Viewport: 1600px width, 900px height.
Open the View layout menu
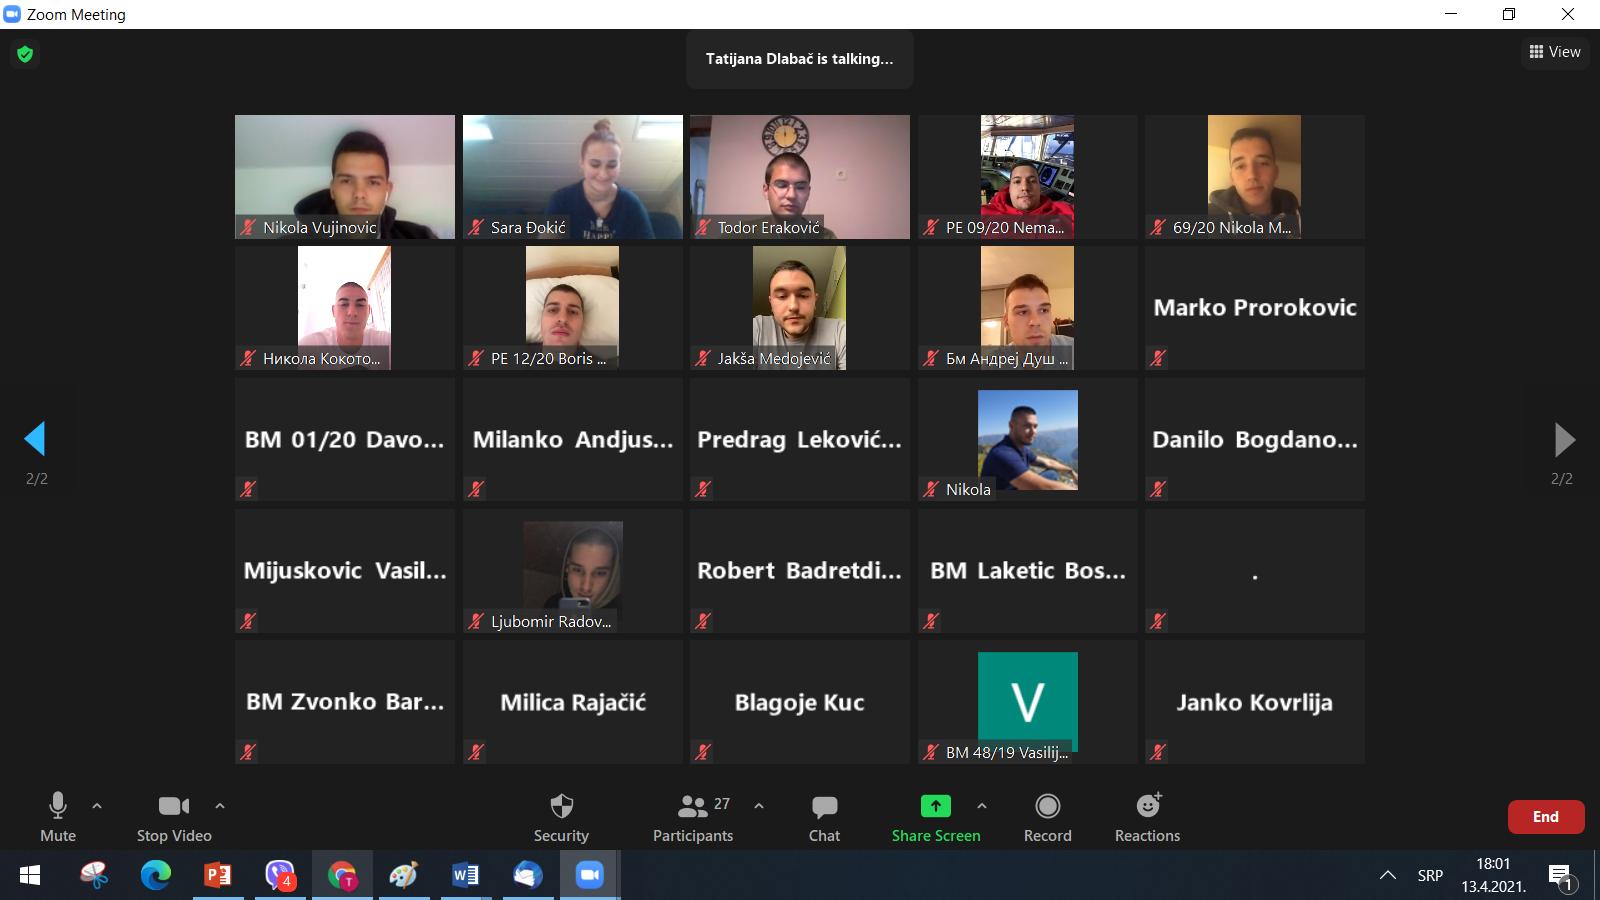pos(1555,52)
